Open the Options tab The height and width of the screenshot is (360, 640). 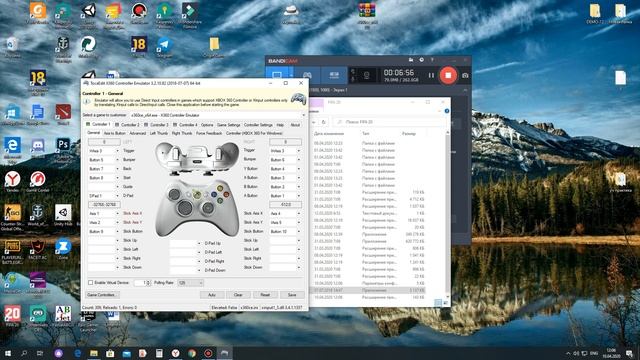click(x=207, y=124)
